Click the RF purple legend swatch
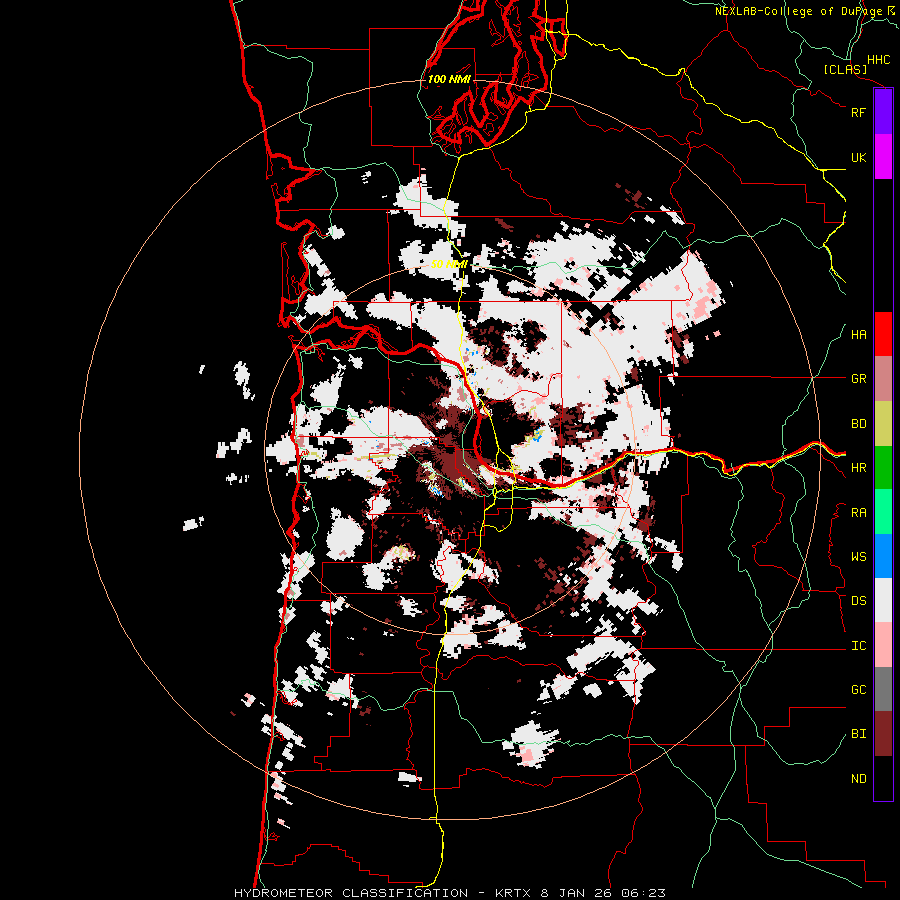This screenshot has height=900, width=900. (883, 112)
